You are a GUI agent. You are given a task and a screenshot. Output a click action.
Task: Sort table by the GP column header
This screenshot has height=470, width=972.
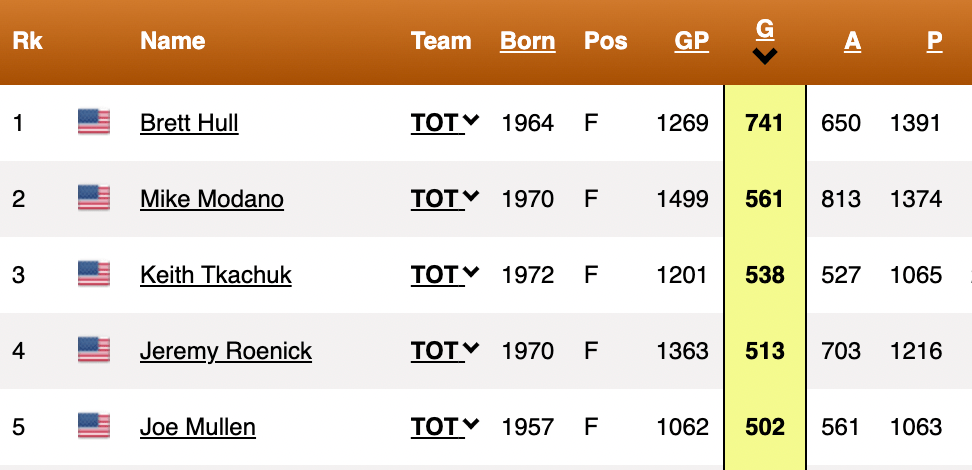coord(692,41)
